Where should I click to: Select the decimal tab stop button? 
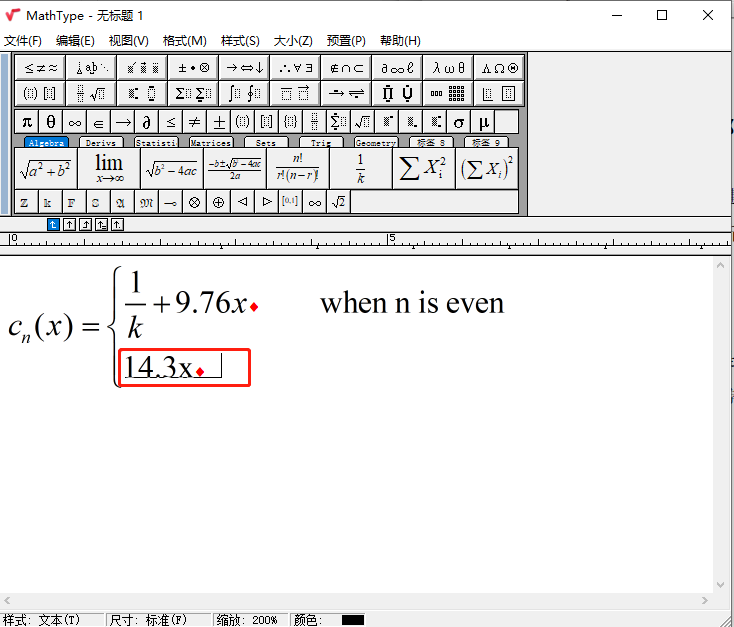[117, 225]
